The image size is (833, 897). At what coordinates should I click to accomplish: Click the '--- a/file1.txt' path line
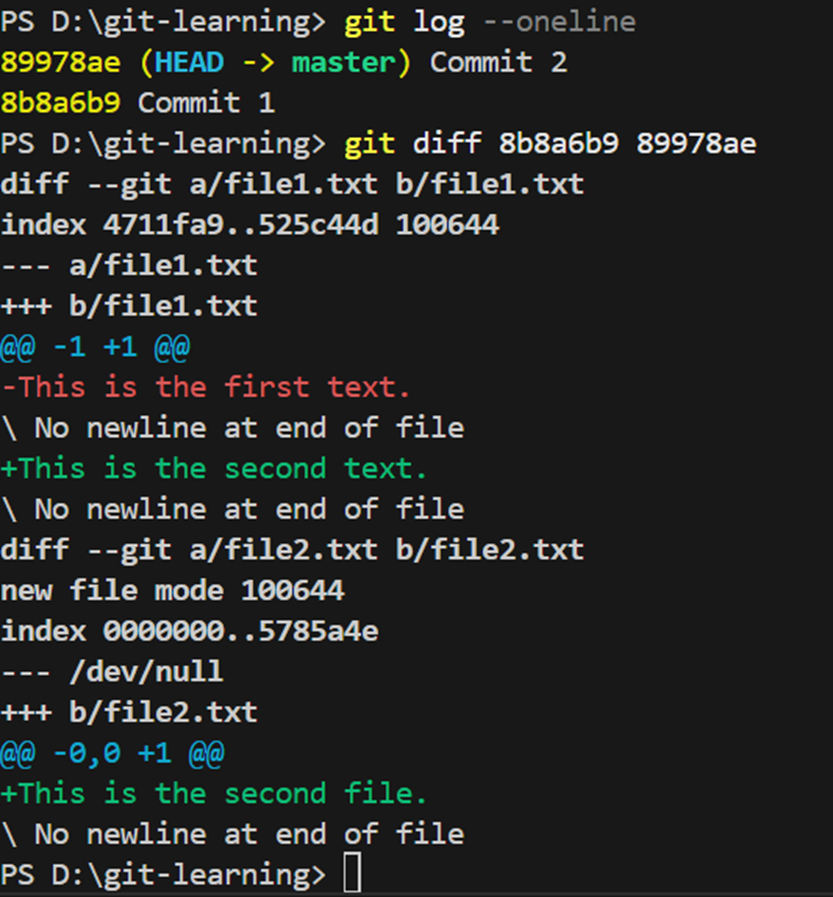(129, 265)
